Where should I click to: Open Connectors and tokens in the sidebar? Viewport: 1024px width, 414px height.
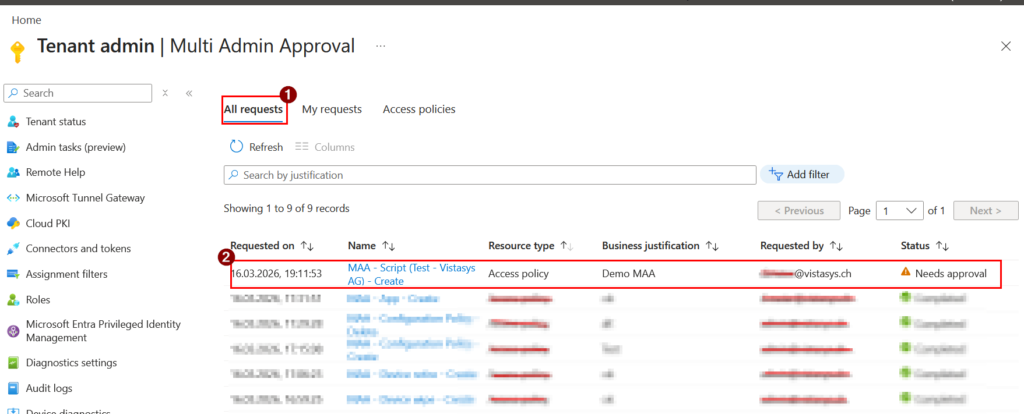tap(78, 249)
